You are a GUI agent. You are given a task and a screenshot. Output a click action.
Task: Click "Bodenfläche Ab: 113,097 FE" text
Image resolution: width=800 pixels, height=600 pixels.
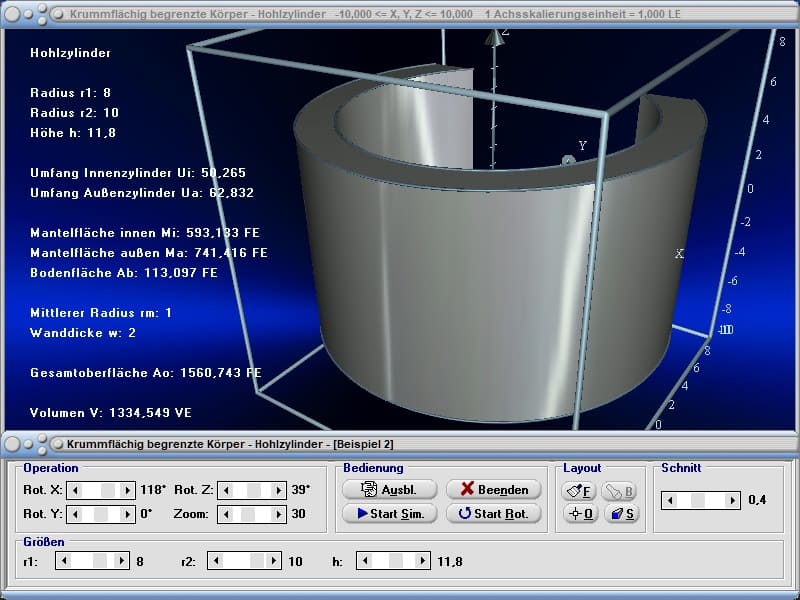pos(124,272)
